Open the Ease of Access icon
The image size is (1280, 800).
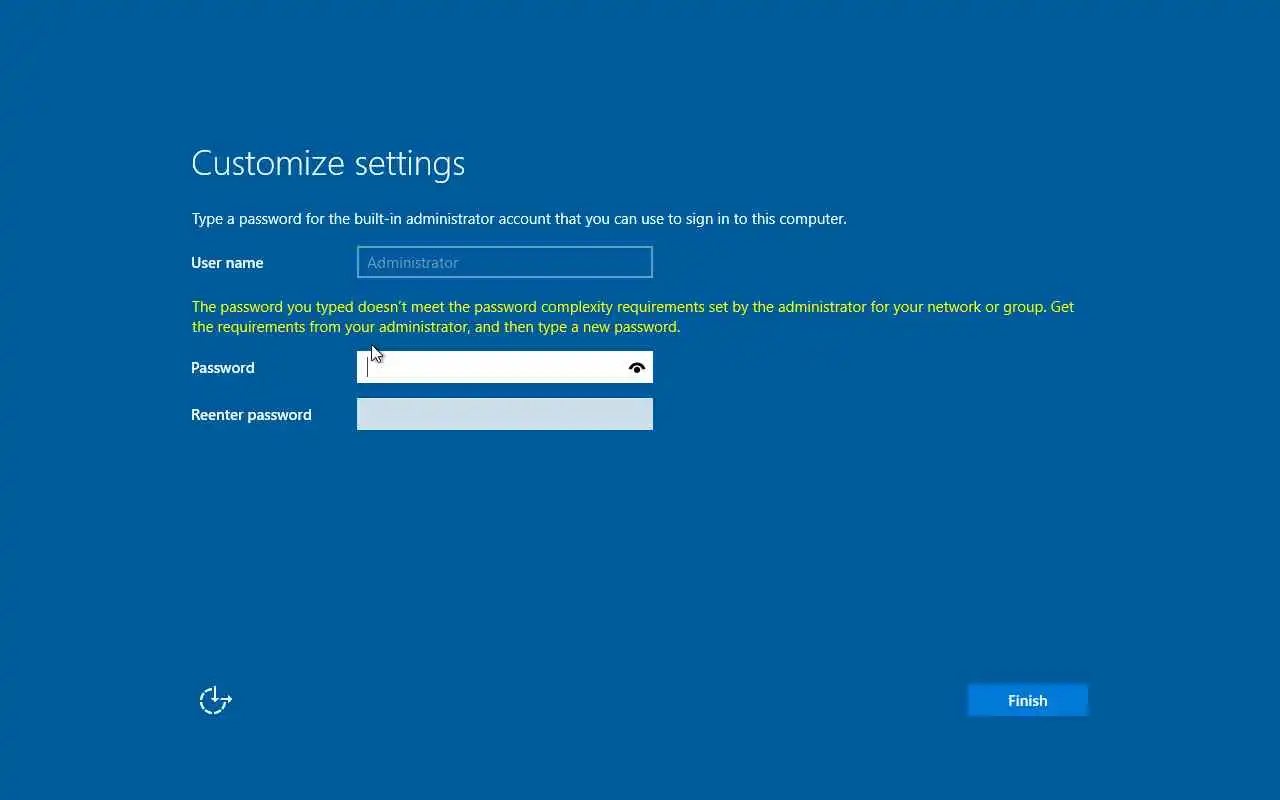click(215, 700)
